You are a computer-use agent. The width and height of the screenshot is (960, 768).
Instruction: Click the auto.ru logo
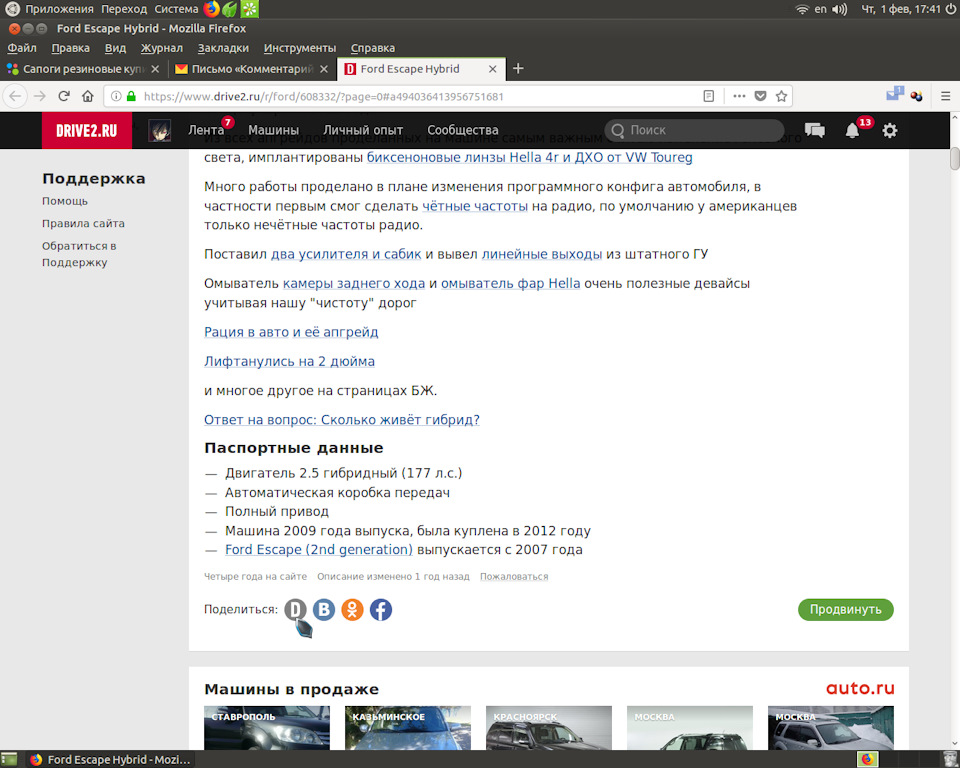pyautogui.click(x=860, y=688)
